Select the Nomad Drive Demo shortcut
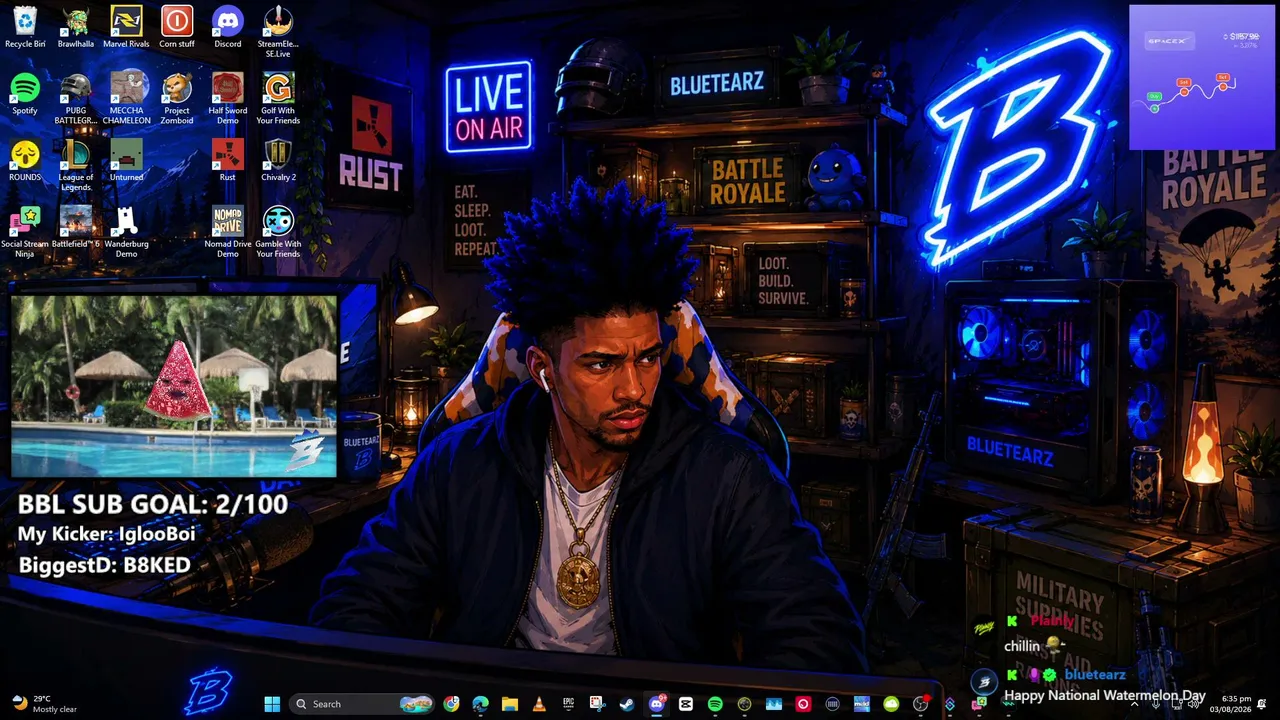 tap(228, 232)
